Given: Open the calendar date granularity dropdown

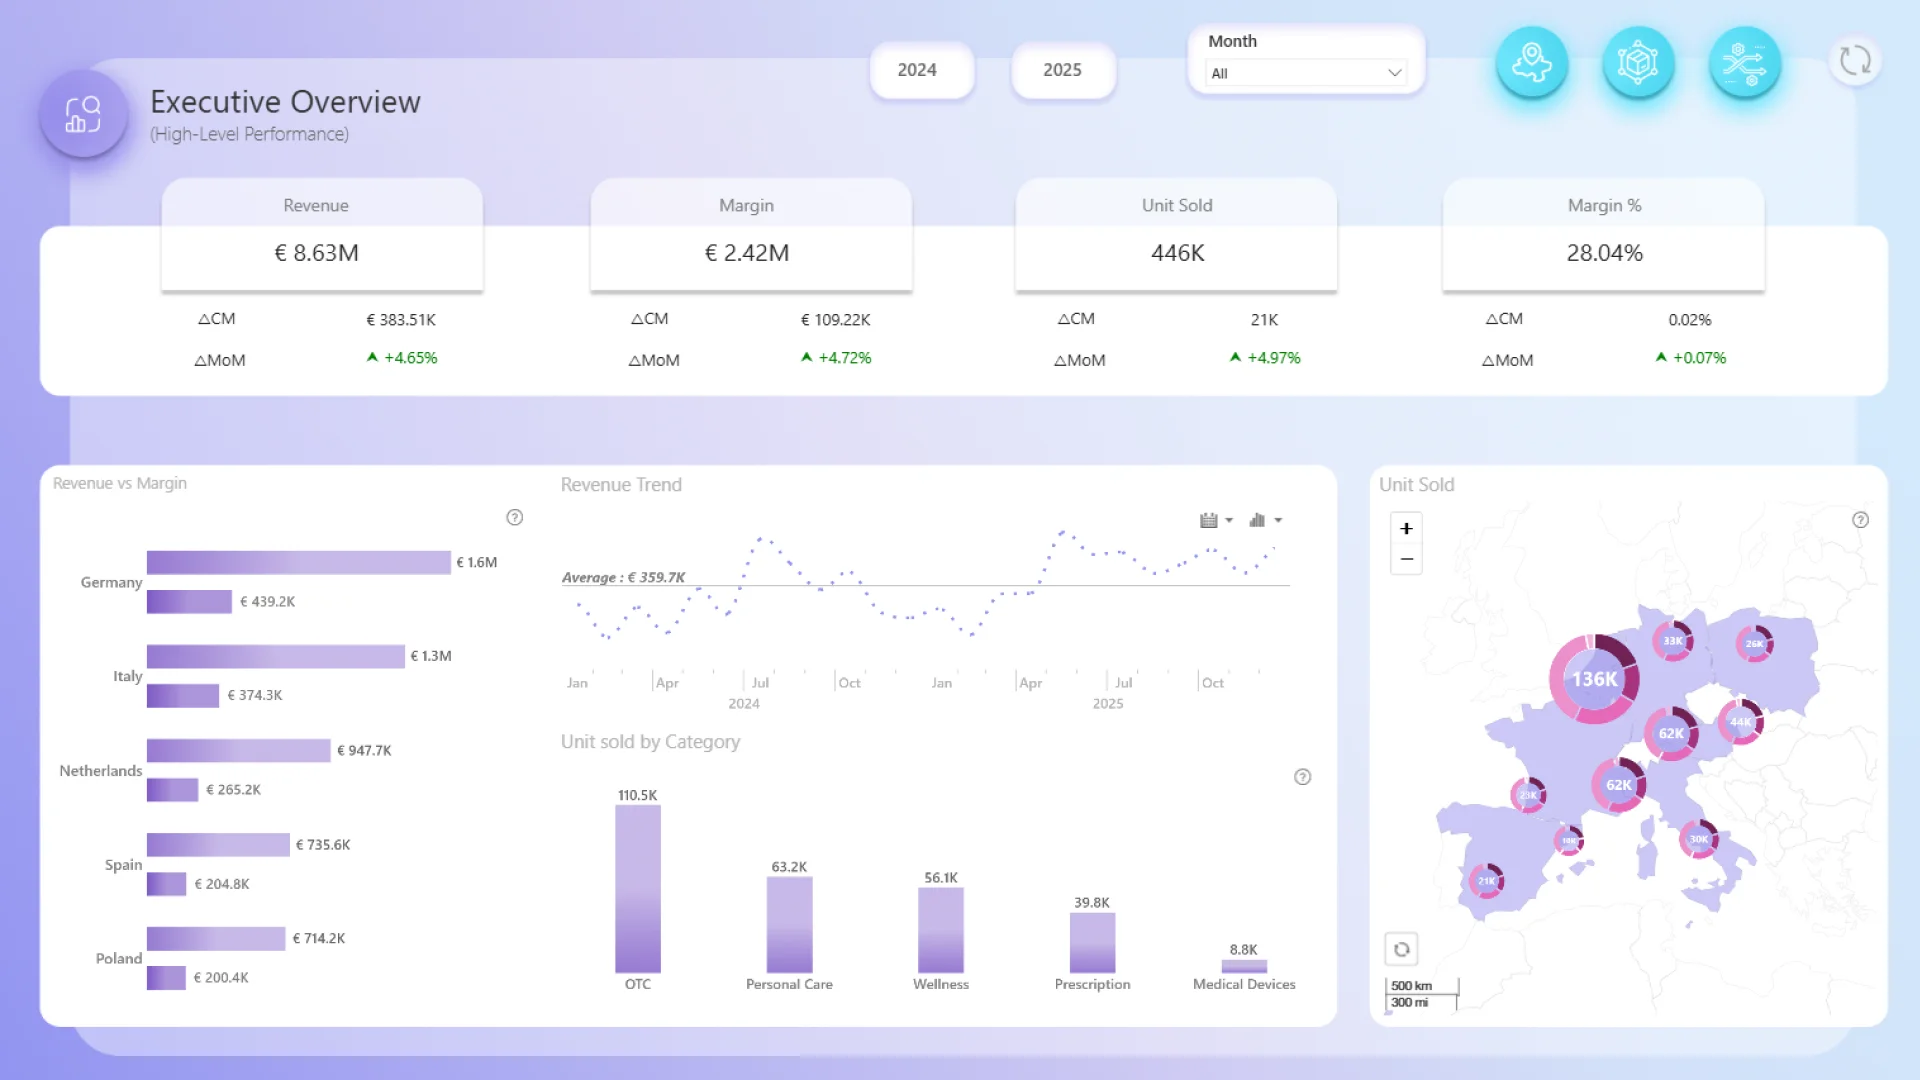Looking at the screenshot, I should click(1215, 520).
